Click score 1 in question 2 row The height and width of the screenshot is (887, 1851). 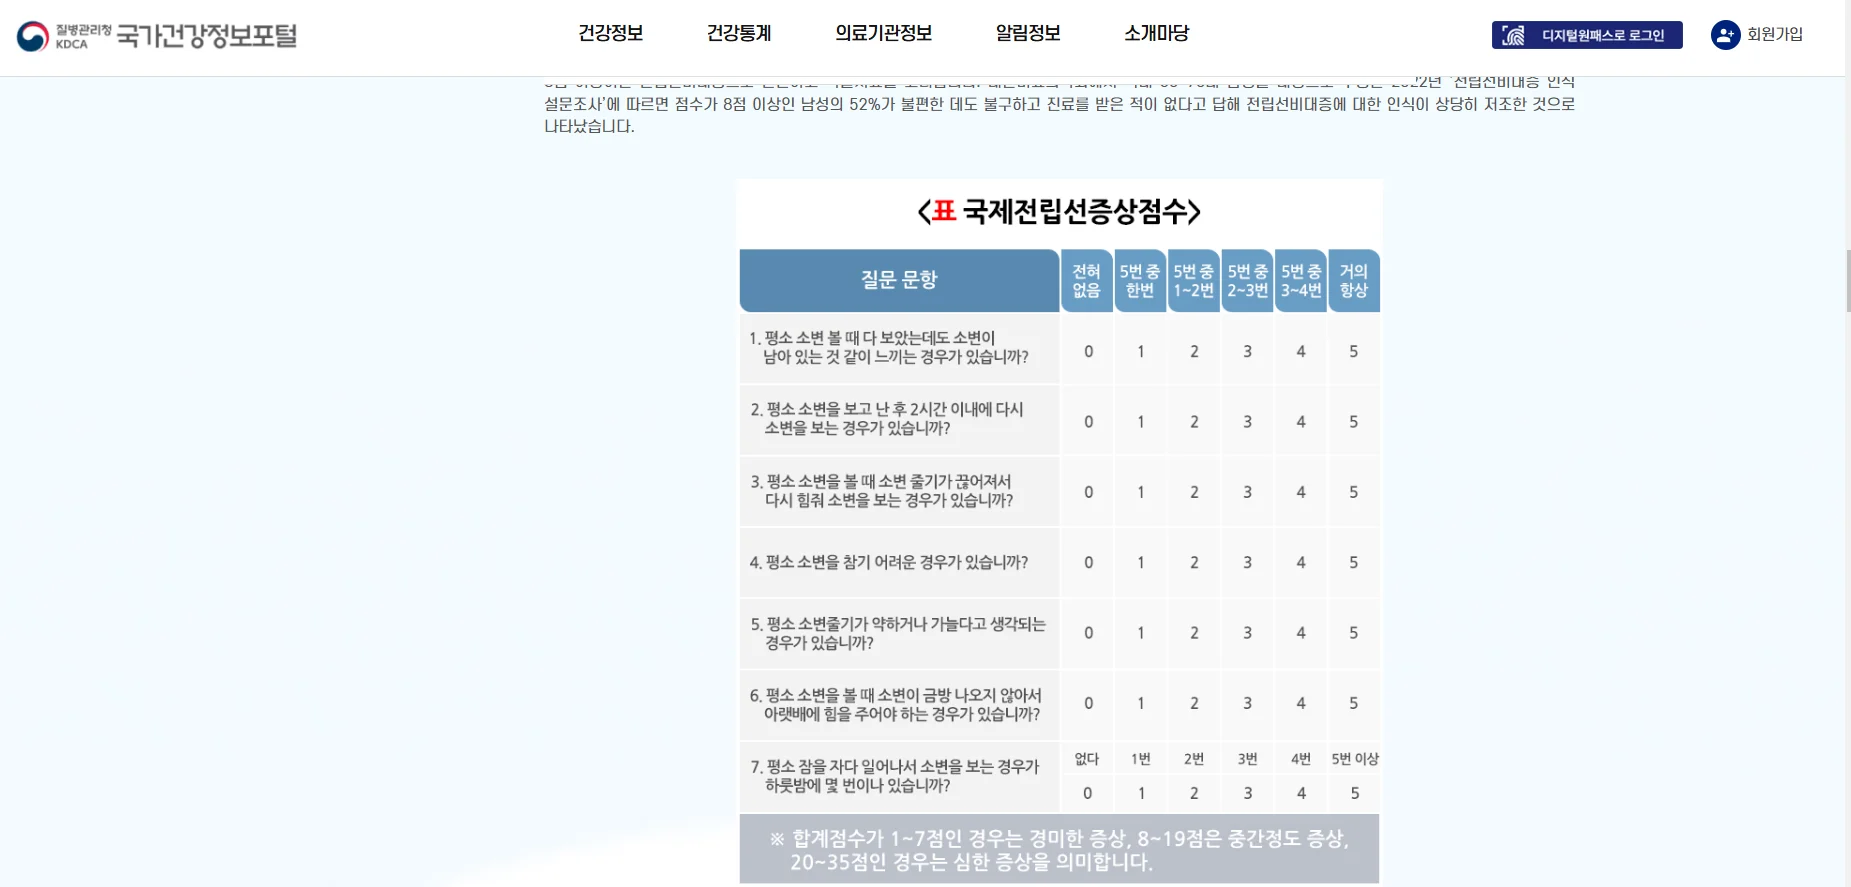pyautogui.click(x=1141, y=422)
